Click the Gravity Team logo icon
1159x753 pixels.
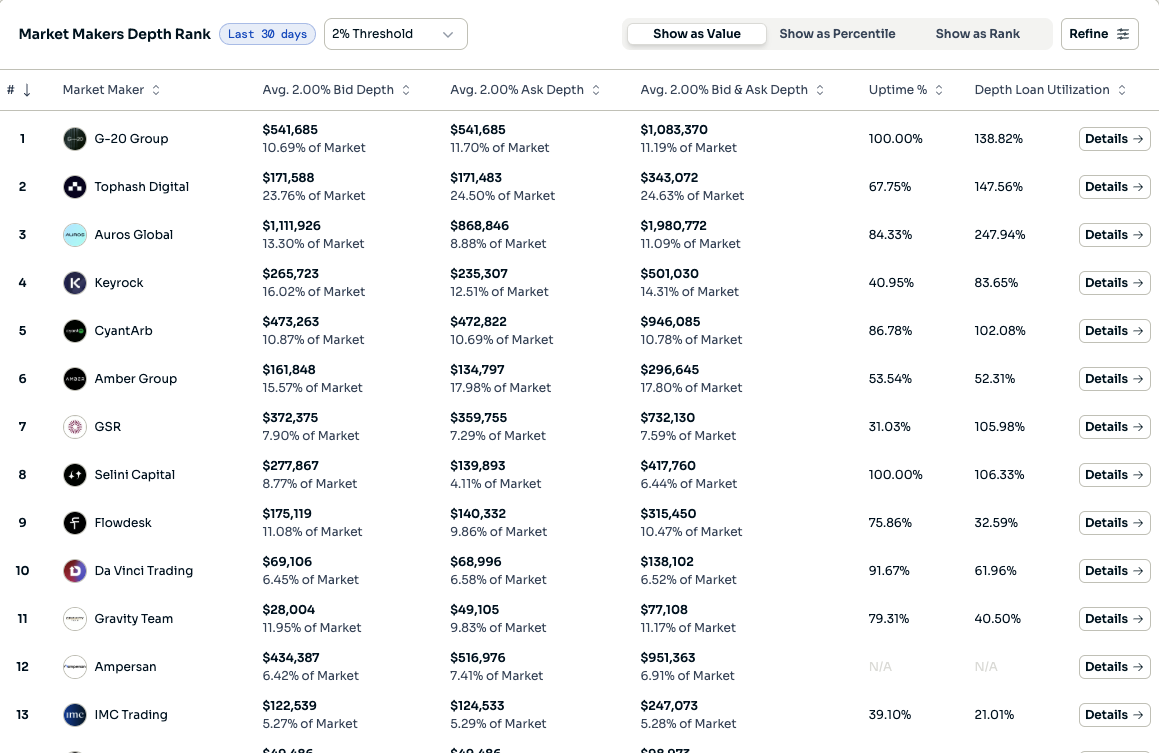(x=75, y=619)
